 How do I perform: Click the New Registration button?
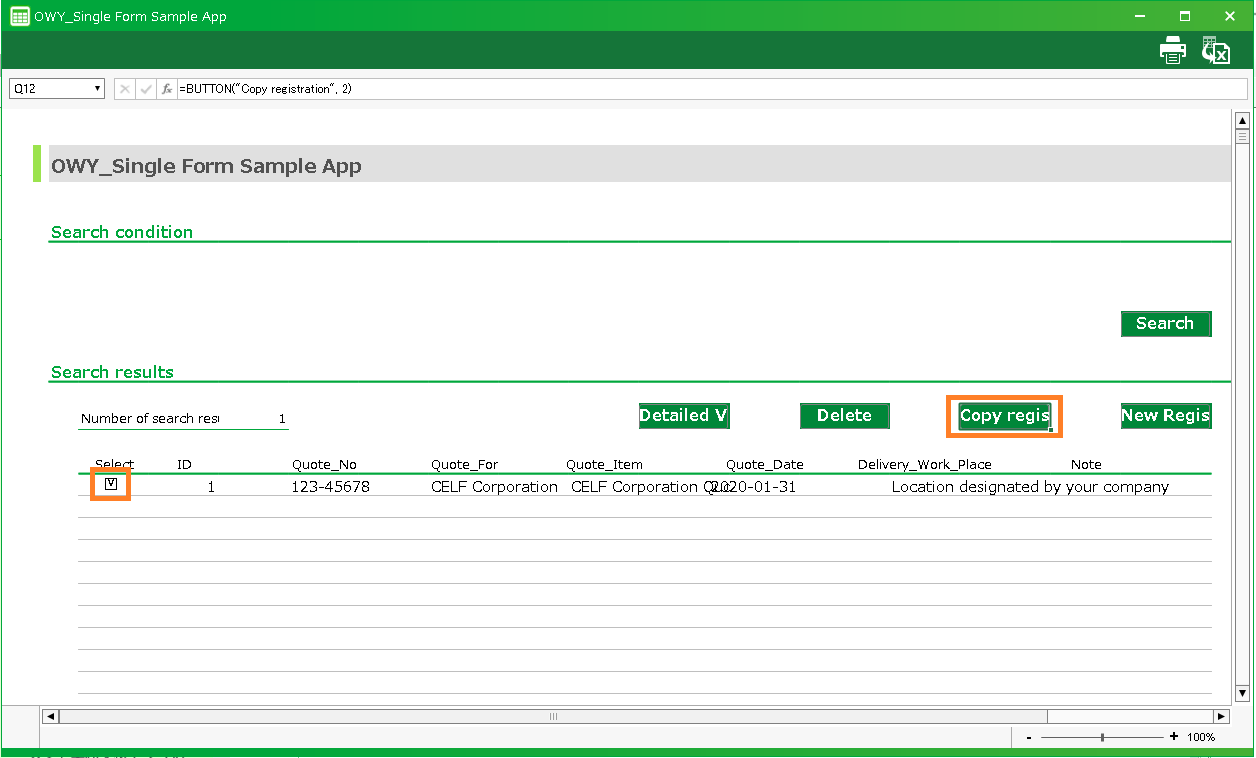click(1165, 416)
